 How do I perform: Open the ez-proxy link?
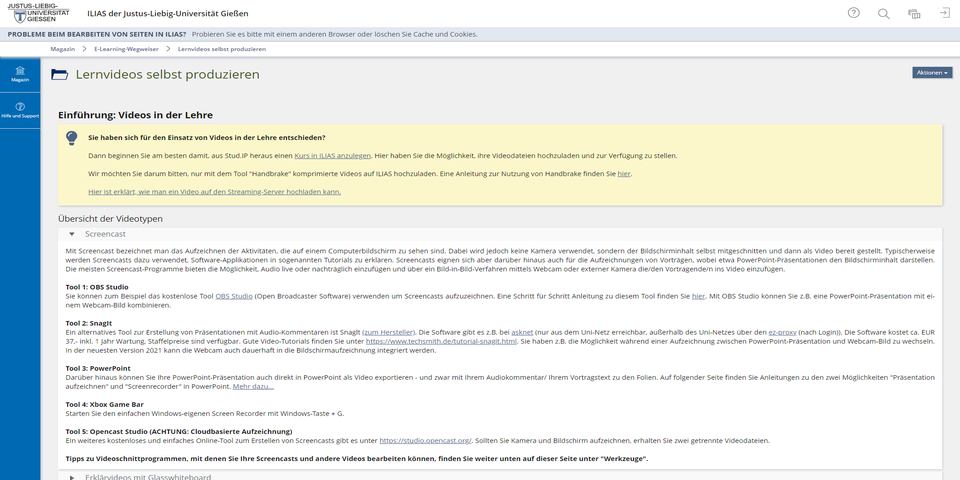click(x=781, y=332)
